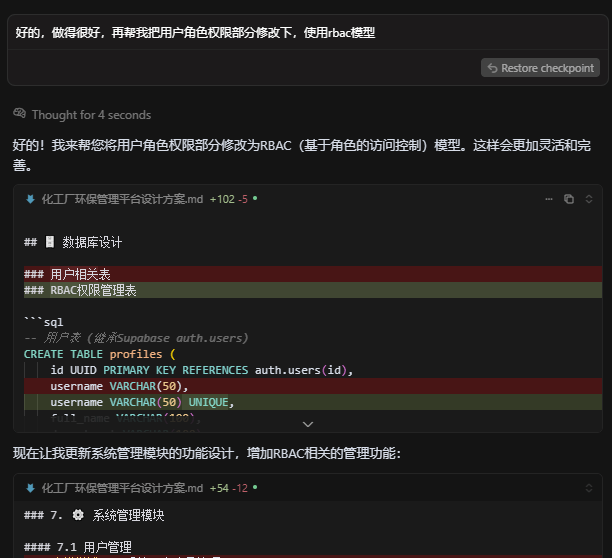Open the first 化工厂环保管理平台设计方案.md file link
The image size is (612, 558).
[x=122, y=199]
